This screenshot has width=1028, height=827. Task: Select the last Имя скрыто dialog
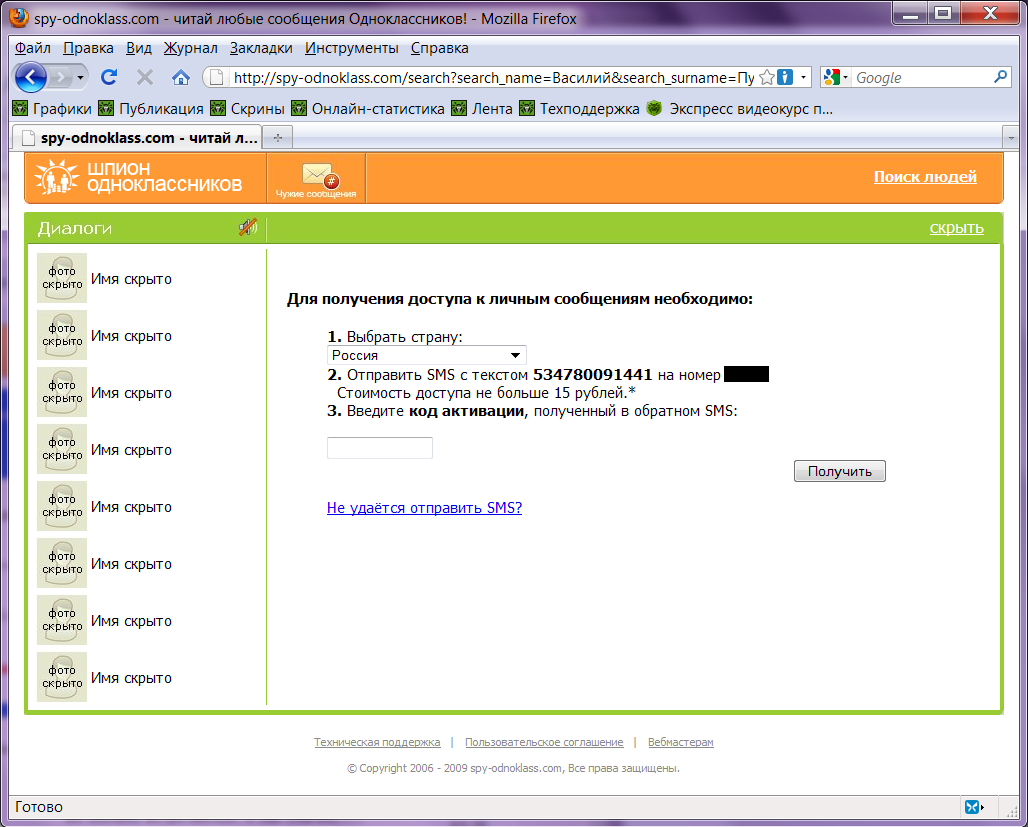pos(131,678)
